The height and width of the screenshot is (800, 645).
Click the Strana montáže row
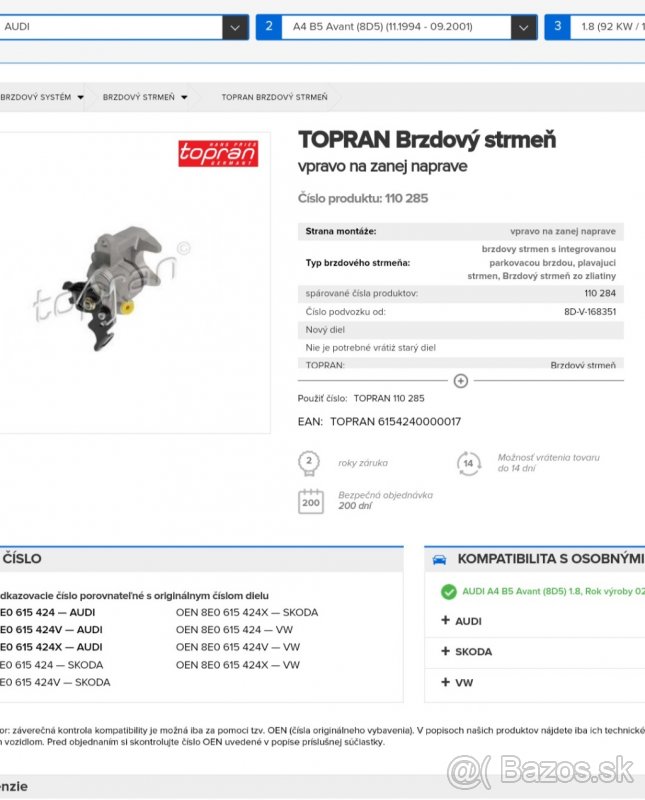point(461,231)
